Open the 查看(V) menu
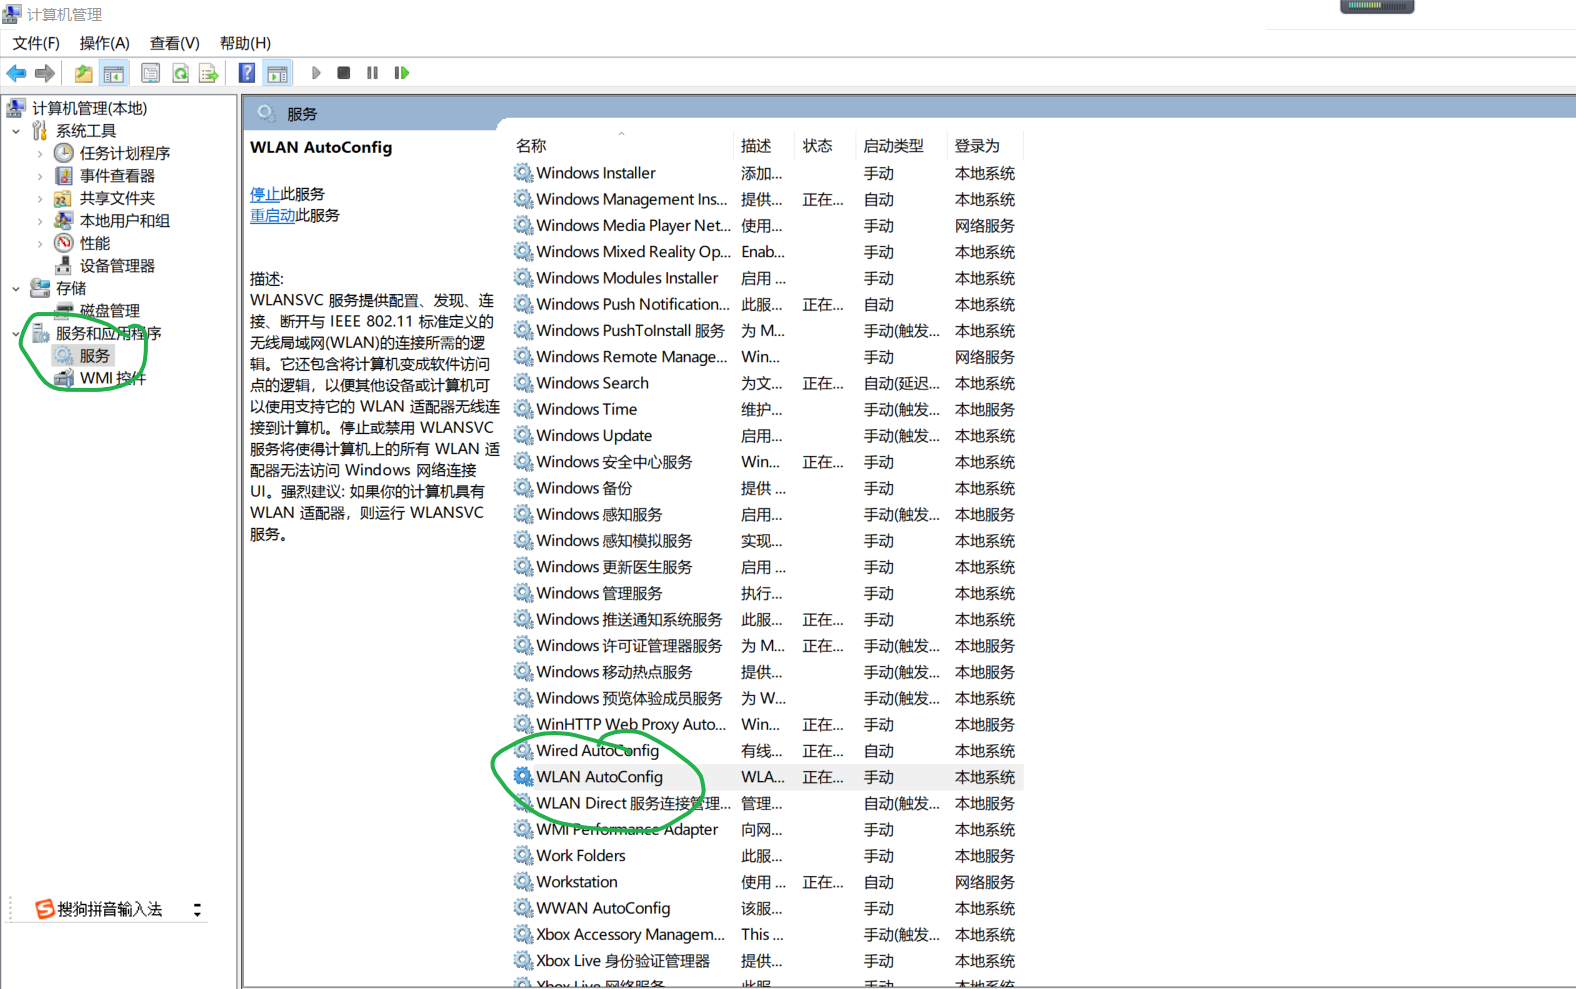Viewport: 1576px width, 989px height. click(x=175, y=43)
